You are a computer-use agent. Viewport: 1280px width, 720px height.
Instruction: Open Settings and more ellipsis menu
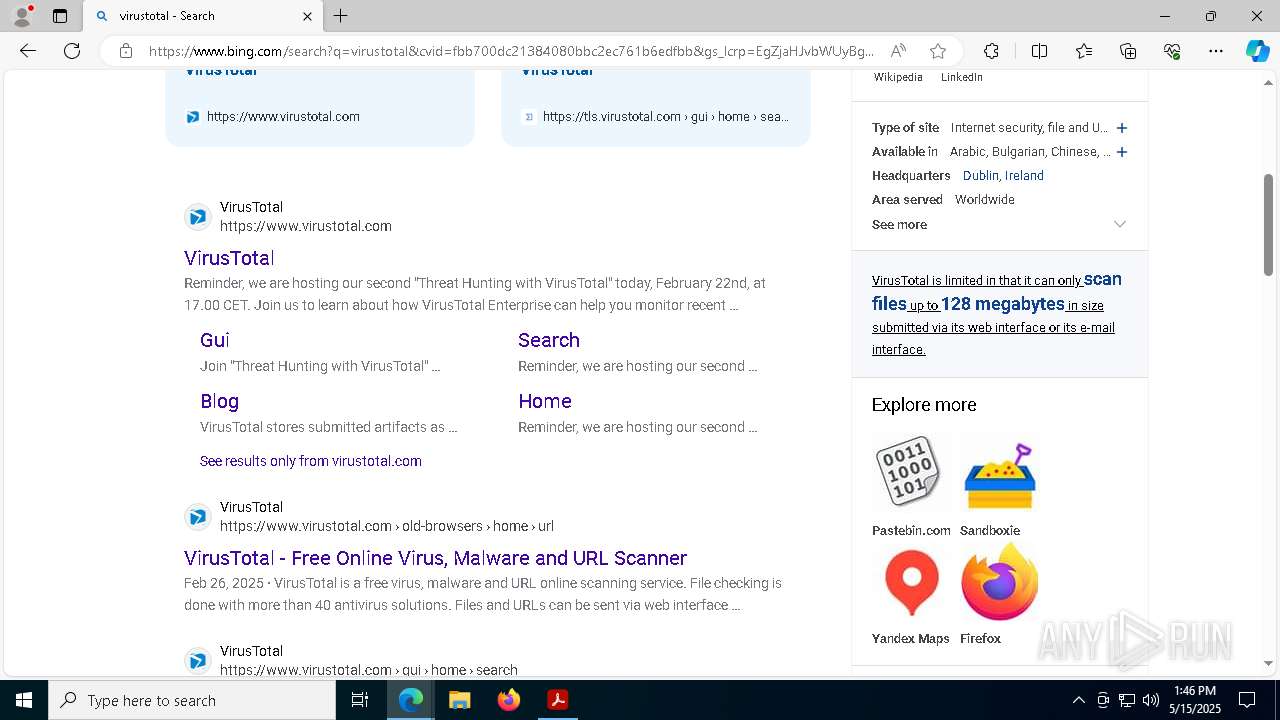pyautogui.click(x=1216, y=51)
